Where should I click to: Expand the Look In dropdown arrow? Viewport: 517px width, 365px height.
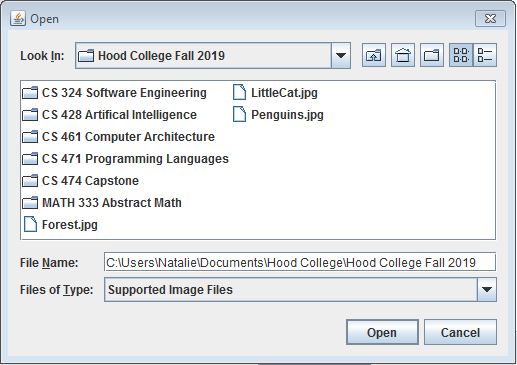341,55
